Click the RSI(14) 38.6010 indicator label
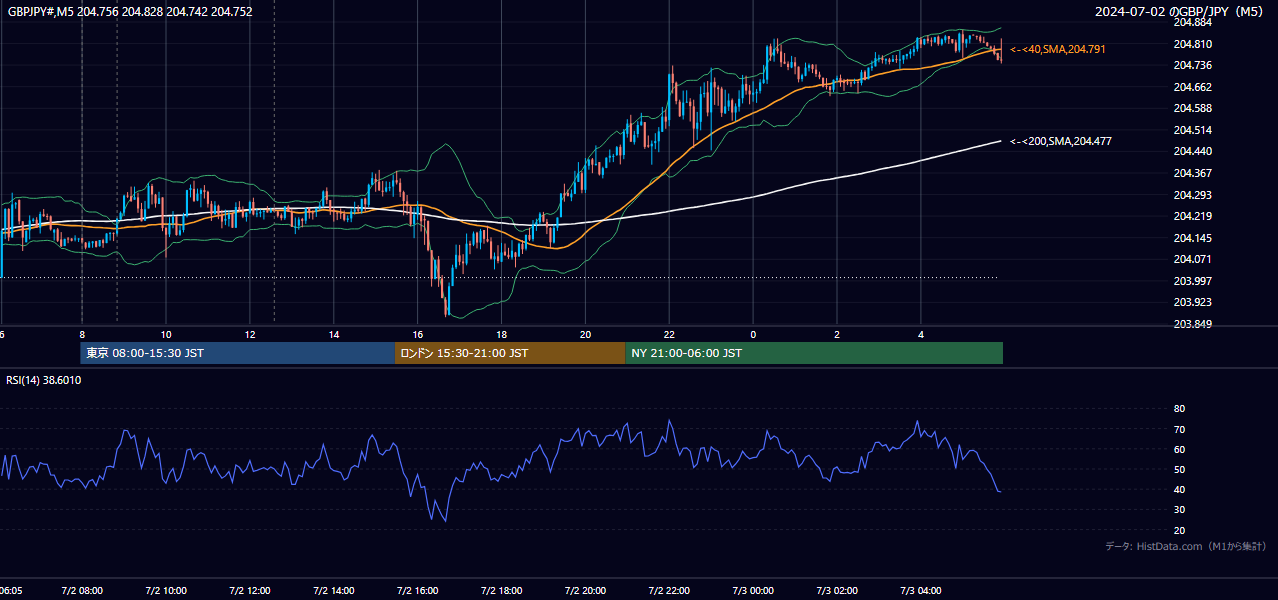Image resolution: width=1278 pixels, height=600 pixels. point(44,380)
